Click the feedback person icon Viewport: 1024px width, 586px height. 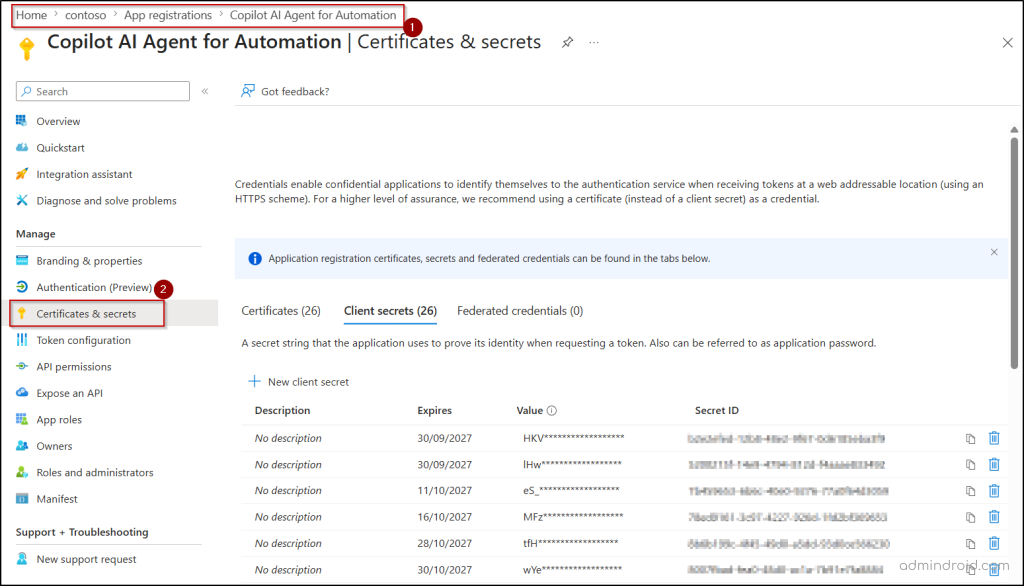pyautogui.click(x=248, y=91)
